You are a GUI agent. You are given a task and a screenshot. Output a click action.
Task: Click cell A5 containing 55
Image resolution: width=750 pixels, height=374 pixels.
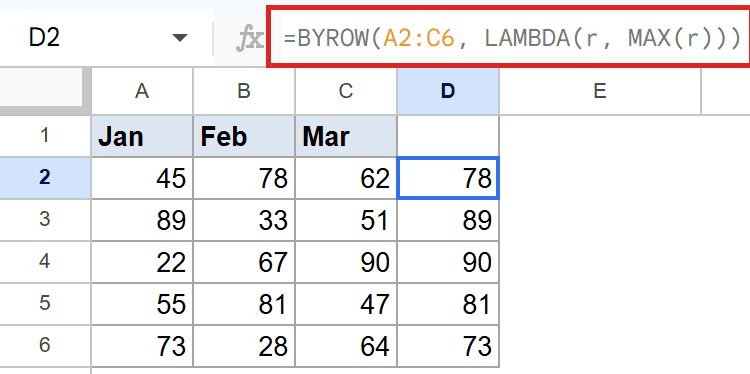click(x=142, y=304)
